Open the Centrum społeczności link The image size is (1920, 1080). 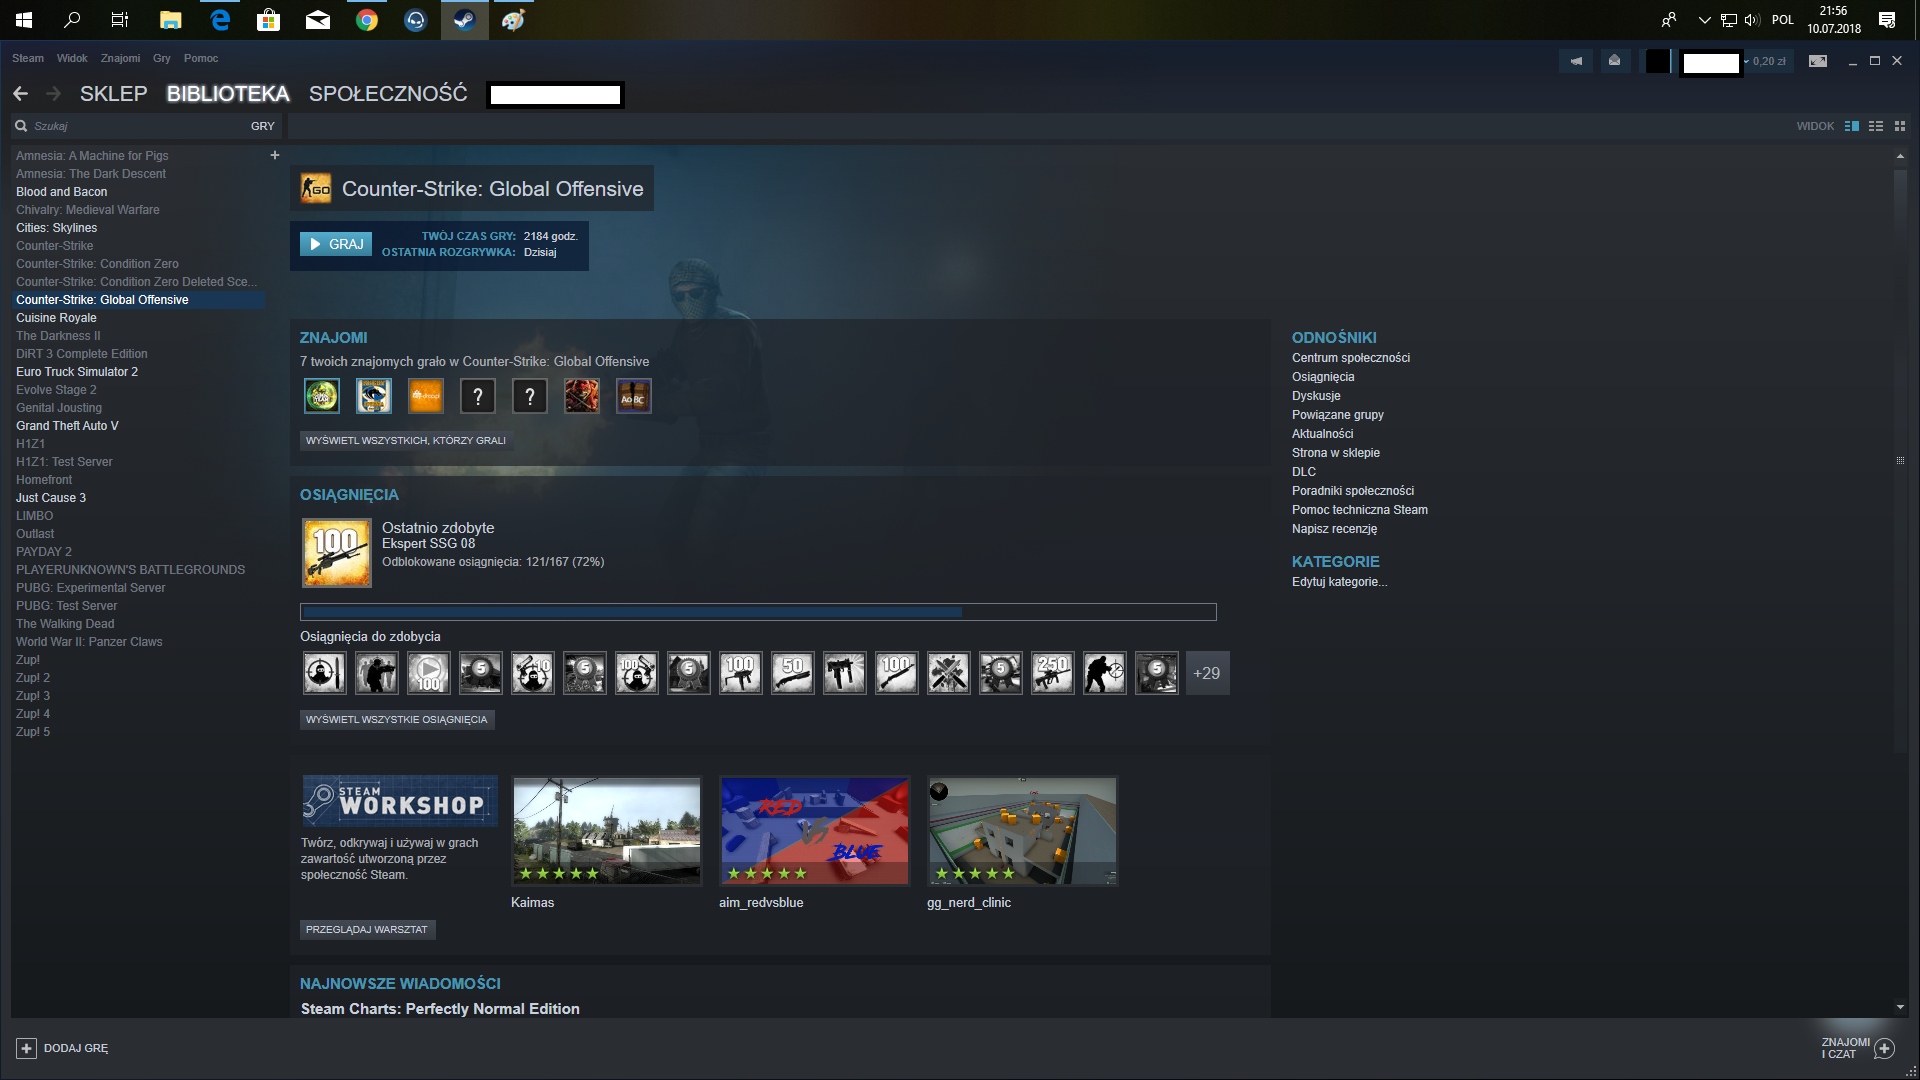point(1350,357)
